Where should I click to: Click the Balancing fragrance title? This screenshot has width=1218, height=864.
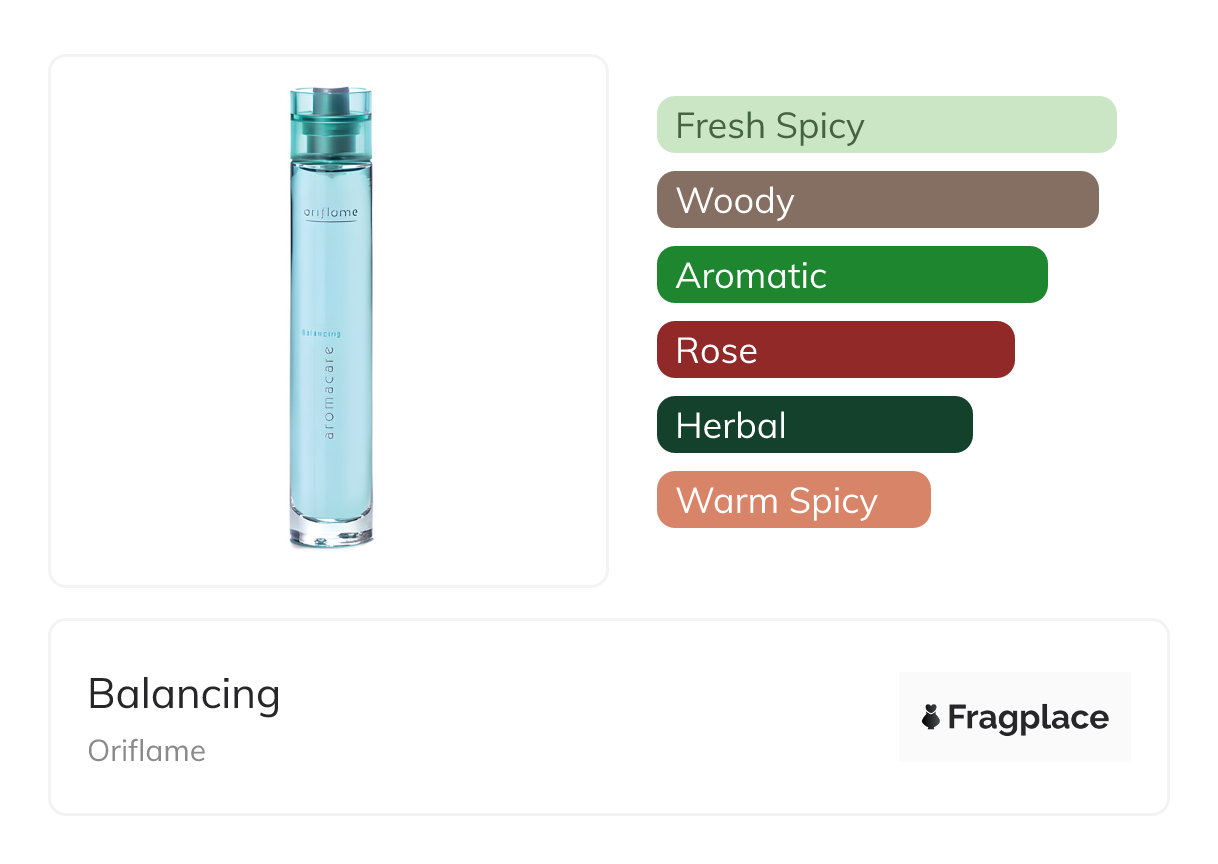point(184,694)
